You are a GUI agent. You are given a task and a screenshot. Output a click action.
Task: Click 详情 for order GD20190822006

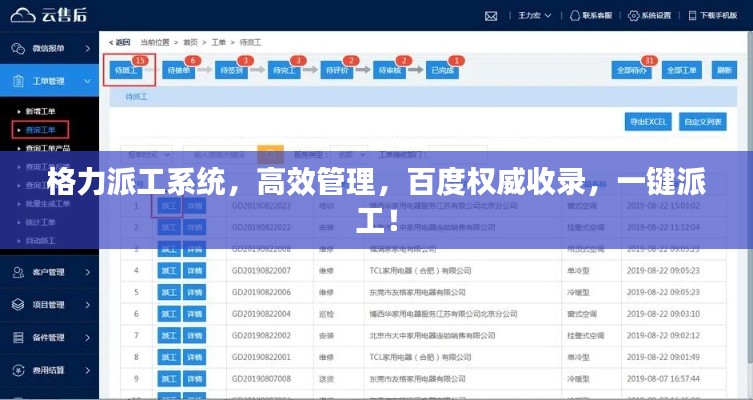pos(194,292)
